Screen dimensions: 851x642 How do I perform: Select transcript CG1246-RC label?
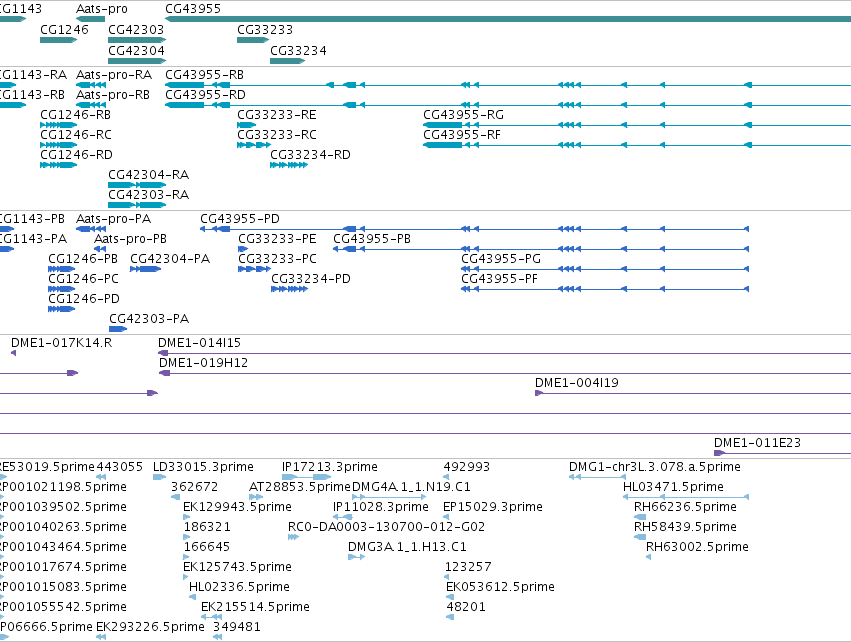click(76, 134)
